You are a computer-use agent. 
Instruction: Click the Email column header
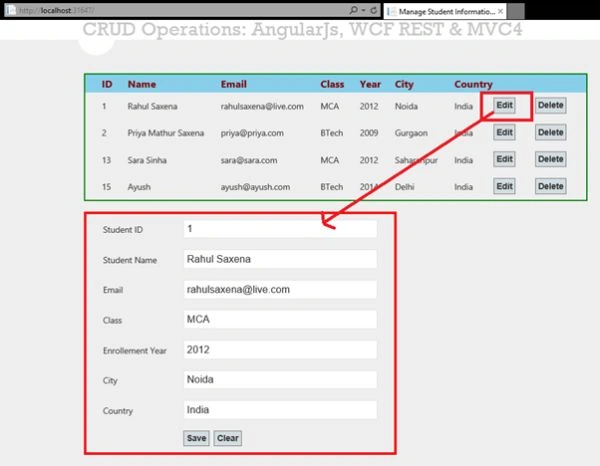[x=233, y=84]
